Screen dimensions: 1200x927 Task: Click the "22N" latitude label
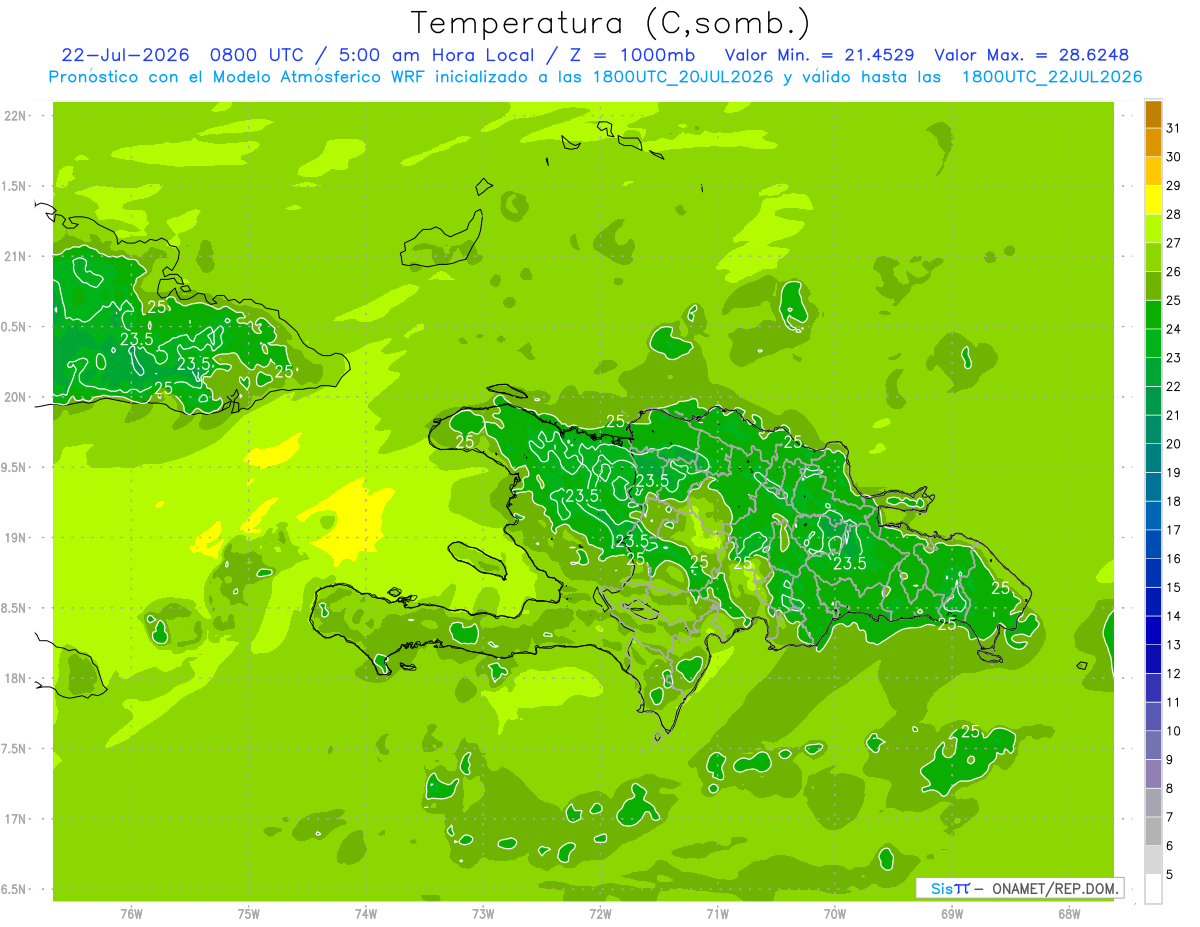point(15,116)
